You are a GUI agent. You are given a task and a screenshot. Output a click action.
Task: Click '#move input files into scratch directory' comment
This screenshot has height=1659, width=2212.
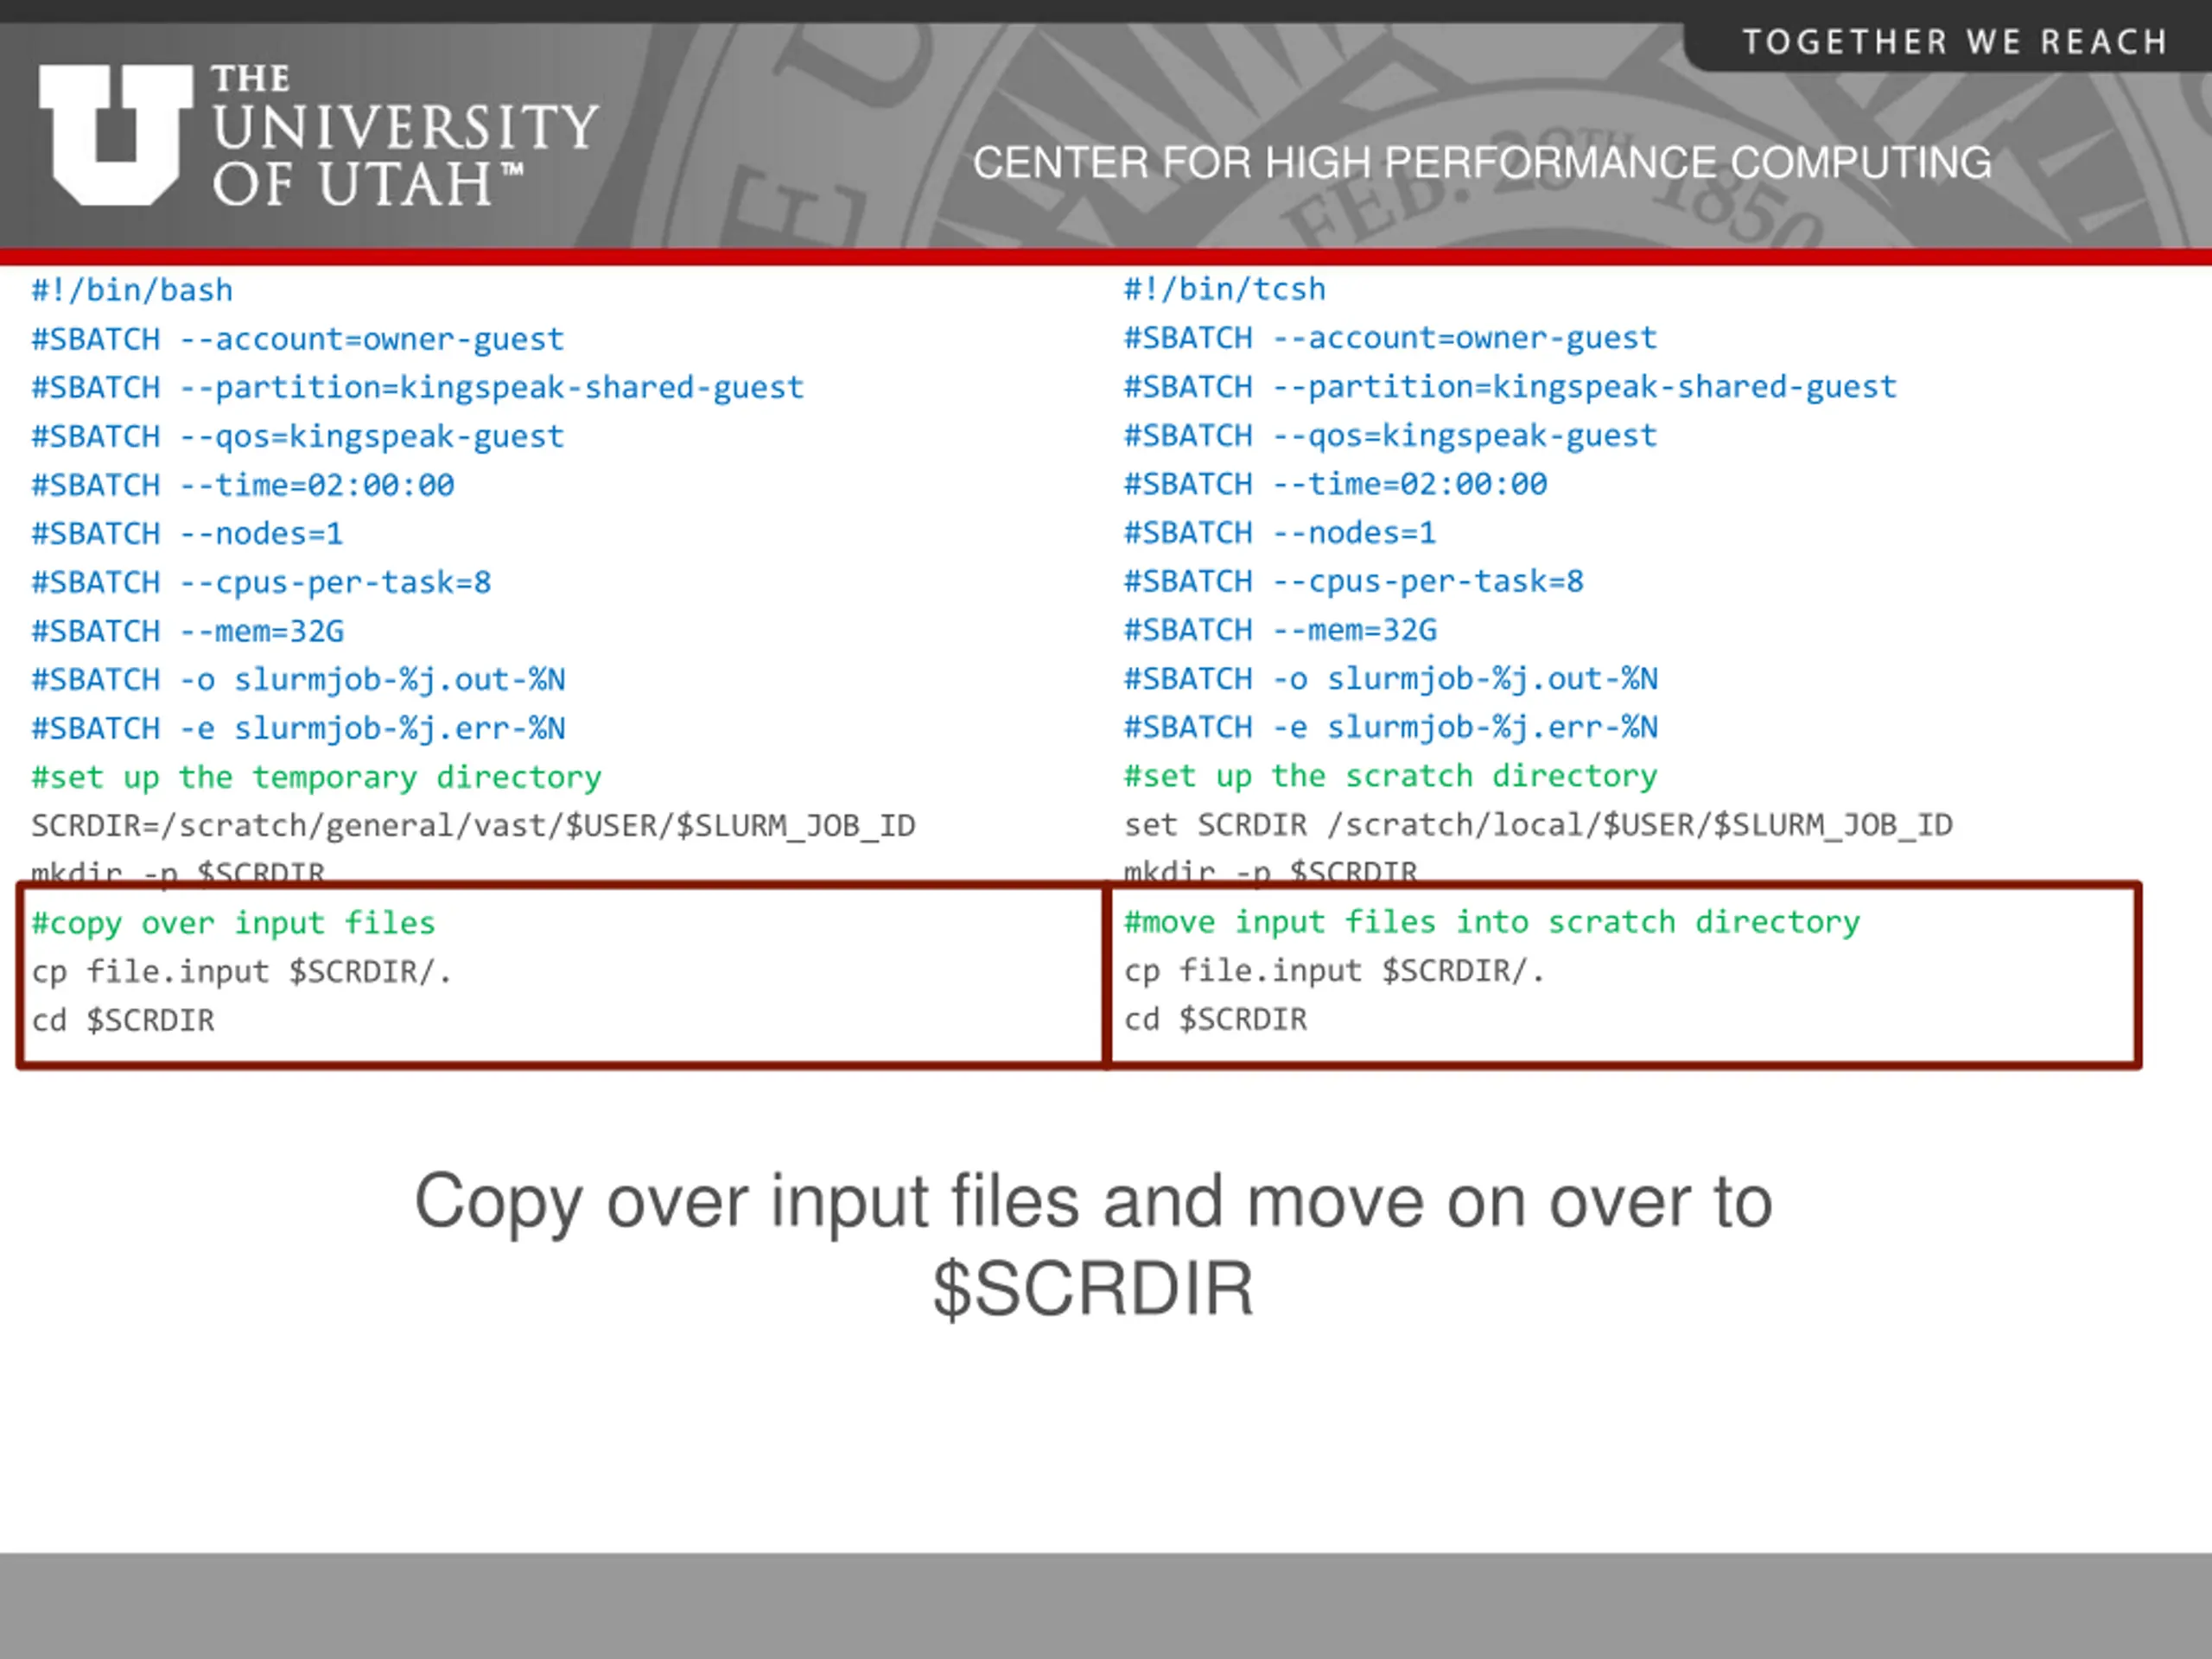click(x=1492, y=923)
